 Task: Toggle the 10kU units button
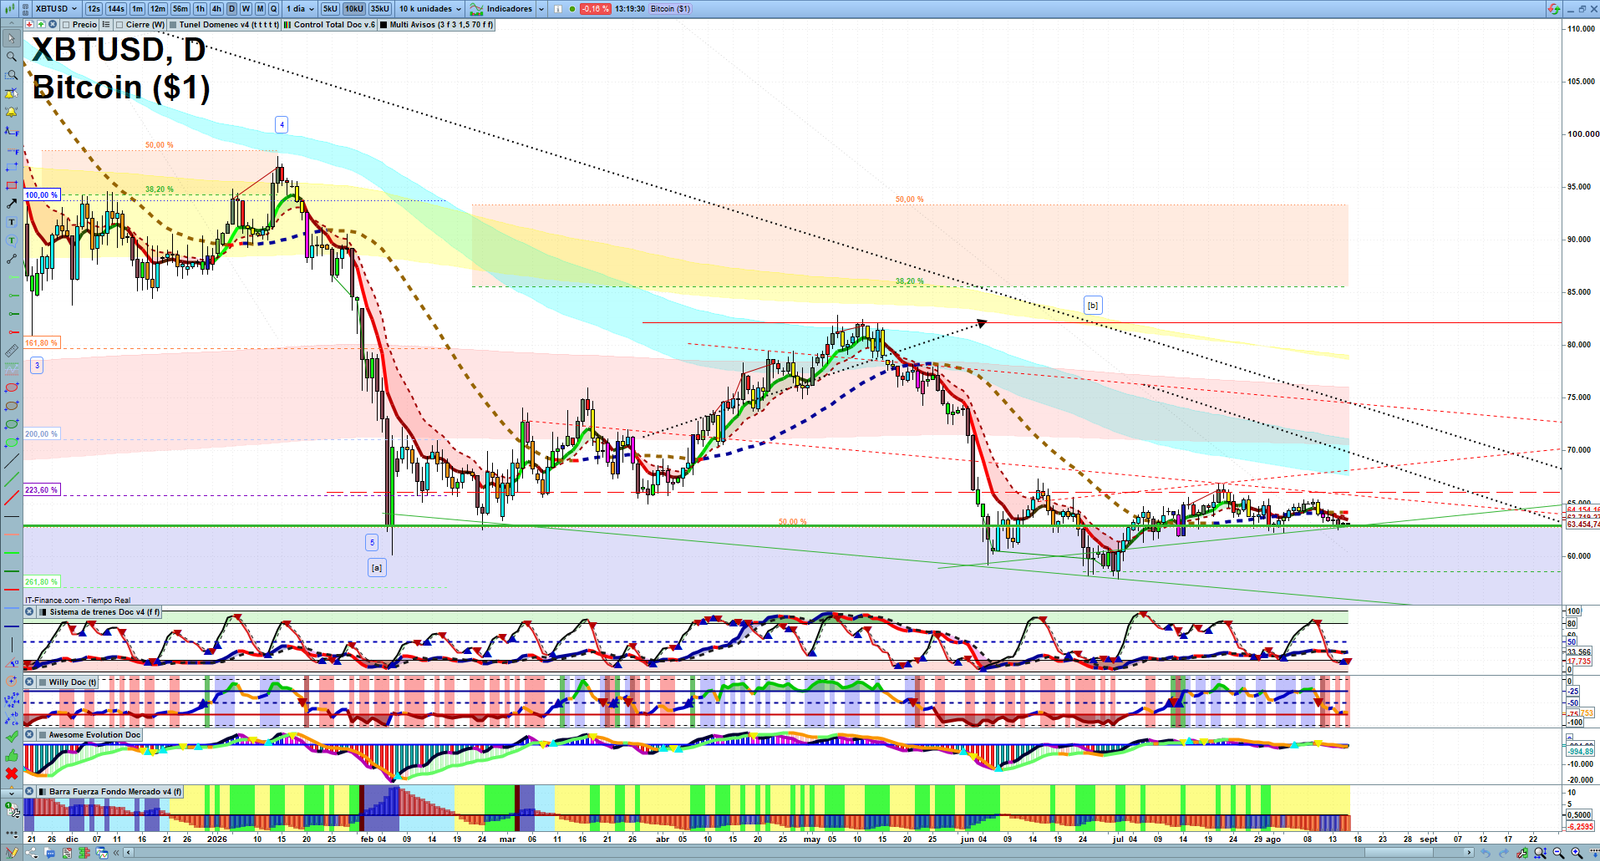pyautogui.click(x=354, y=9)
